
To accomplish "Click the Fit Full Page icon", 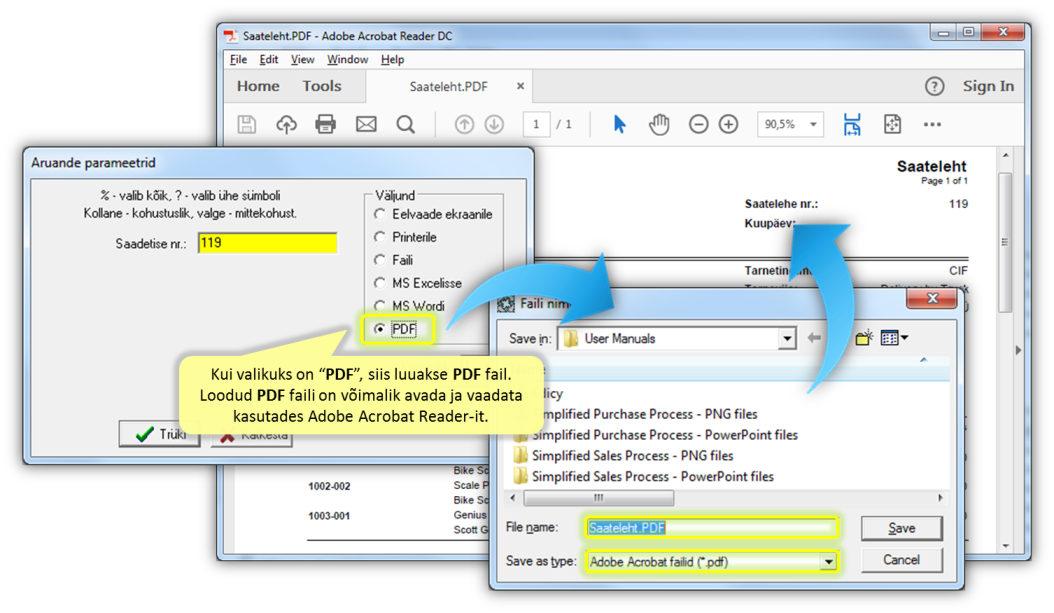I will click(x=893, y=124).
